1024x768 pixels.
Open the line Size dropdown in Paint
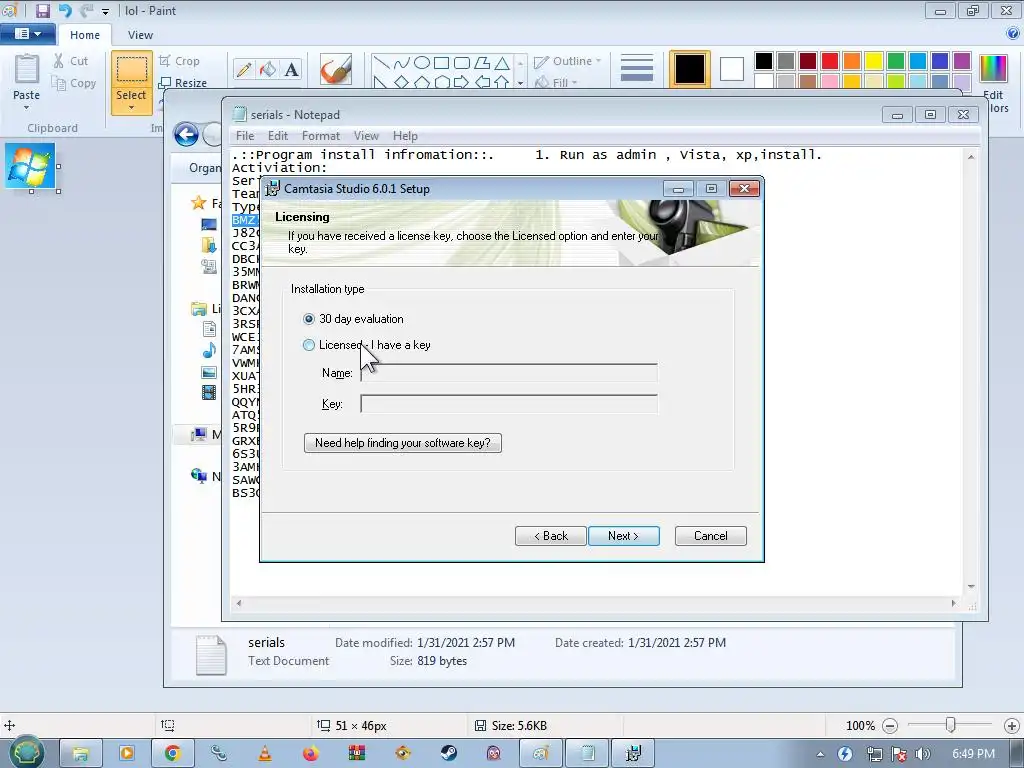(x=637, y=68)
